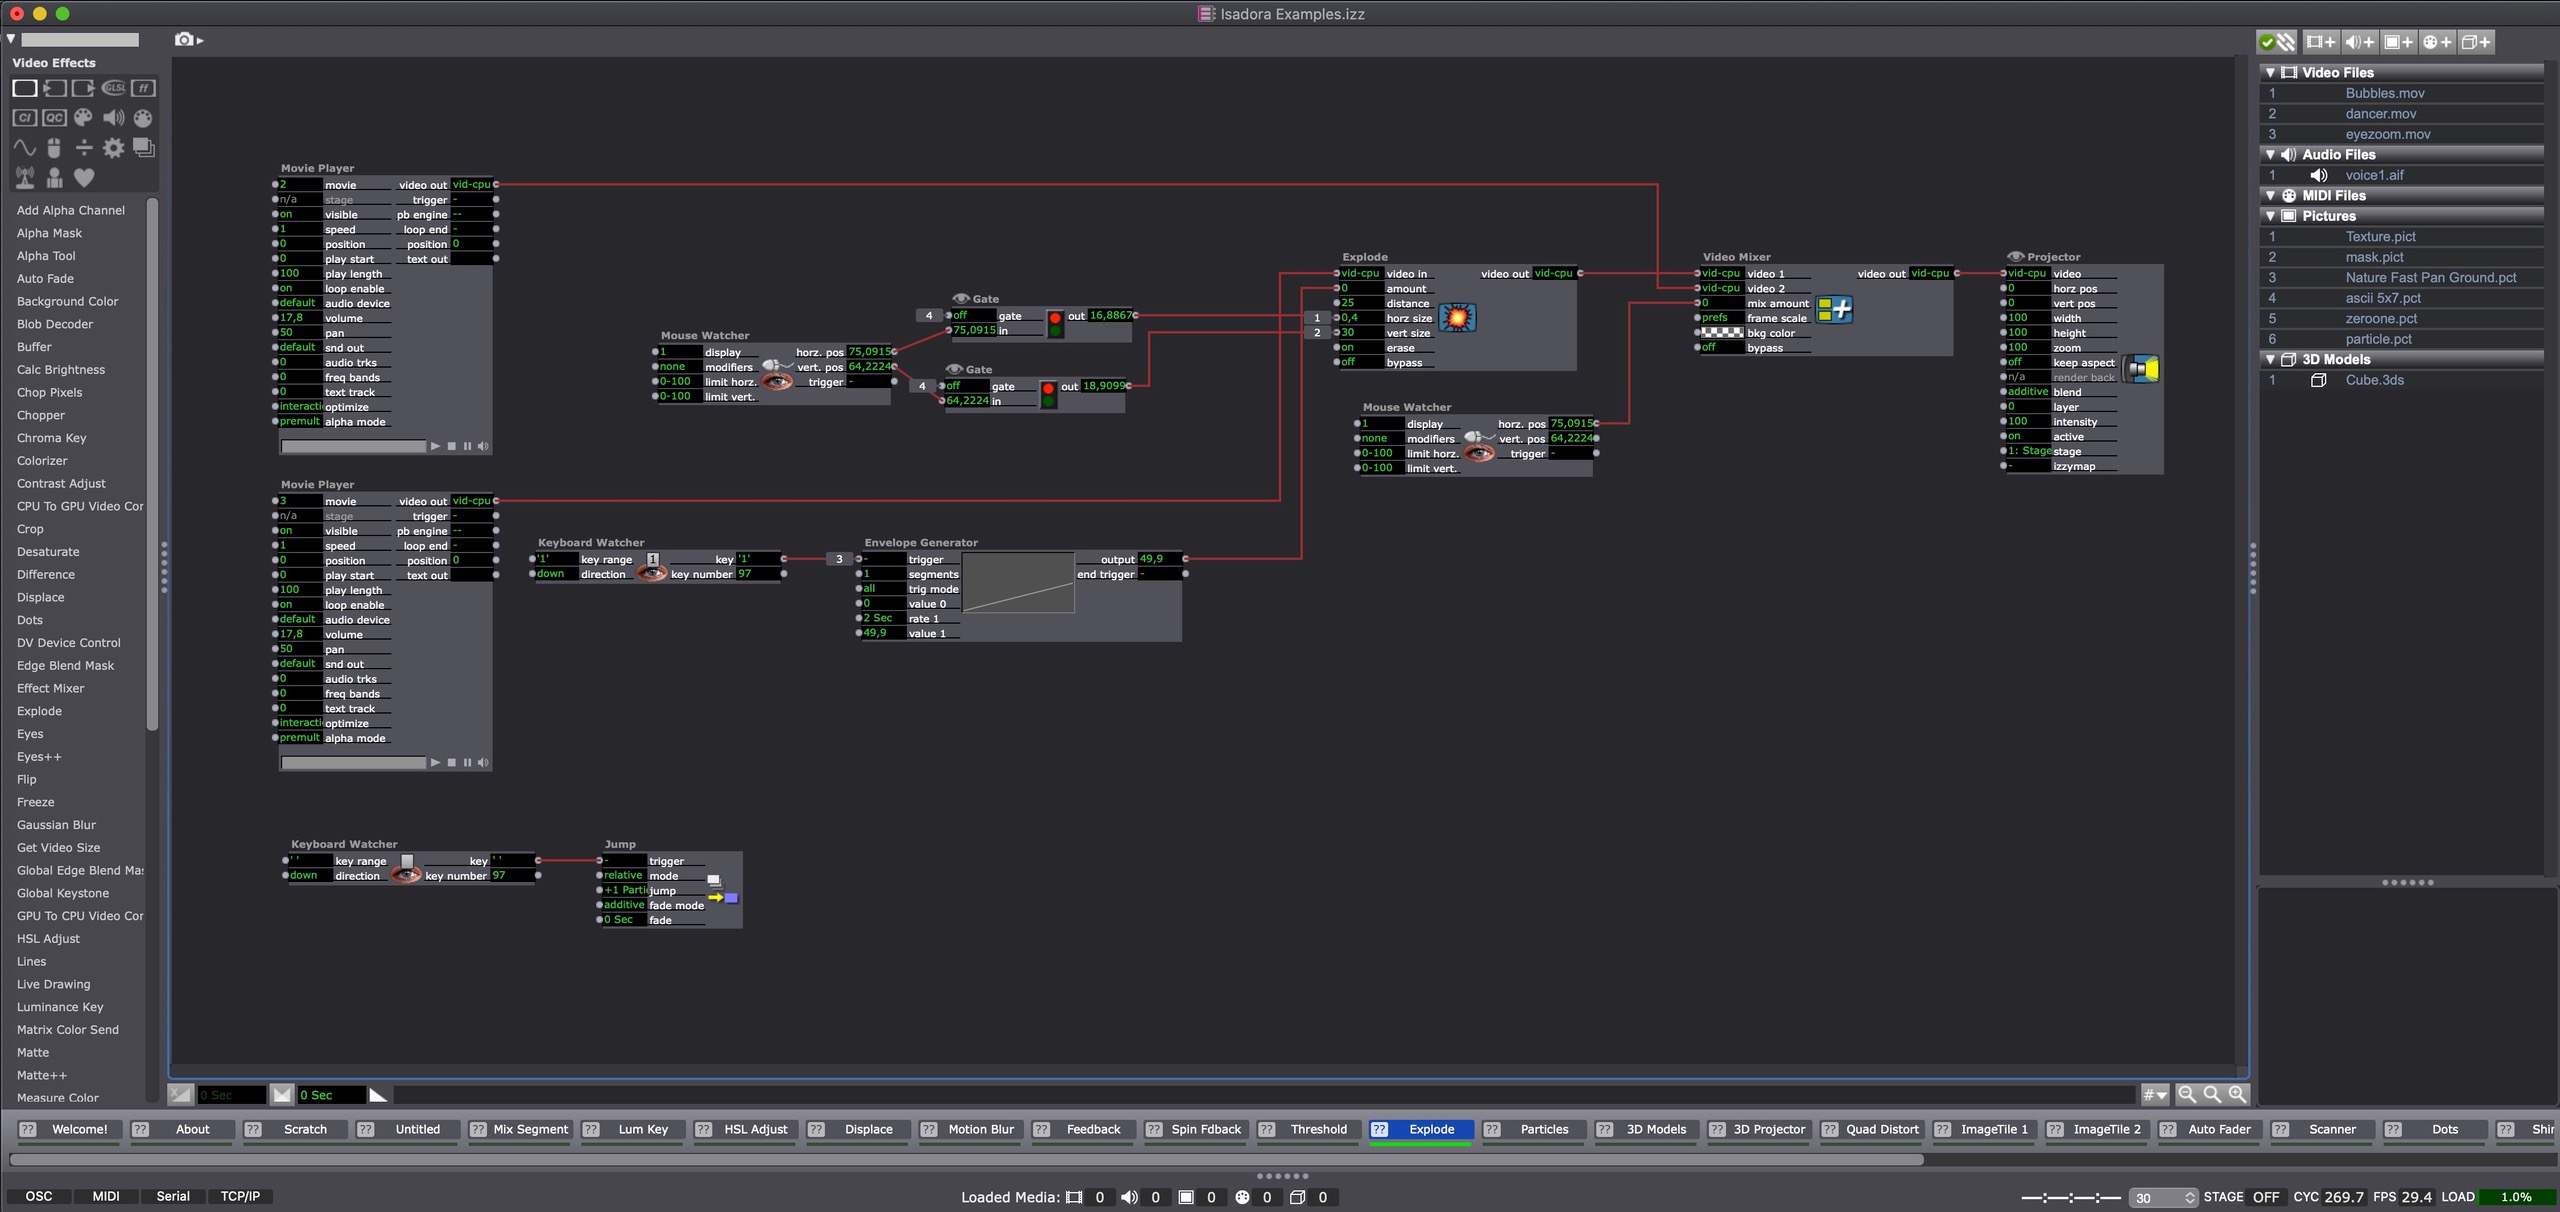This screenshot has height=1212, width=2560.
Task: Select the sine wave generator group icon
Action: (25, 148)
